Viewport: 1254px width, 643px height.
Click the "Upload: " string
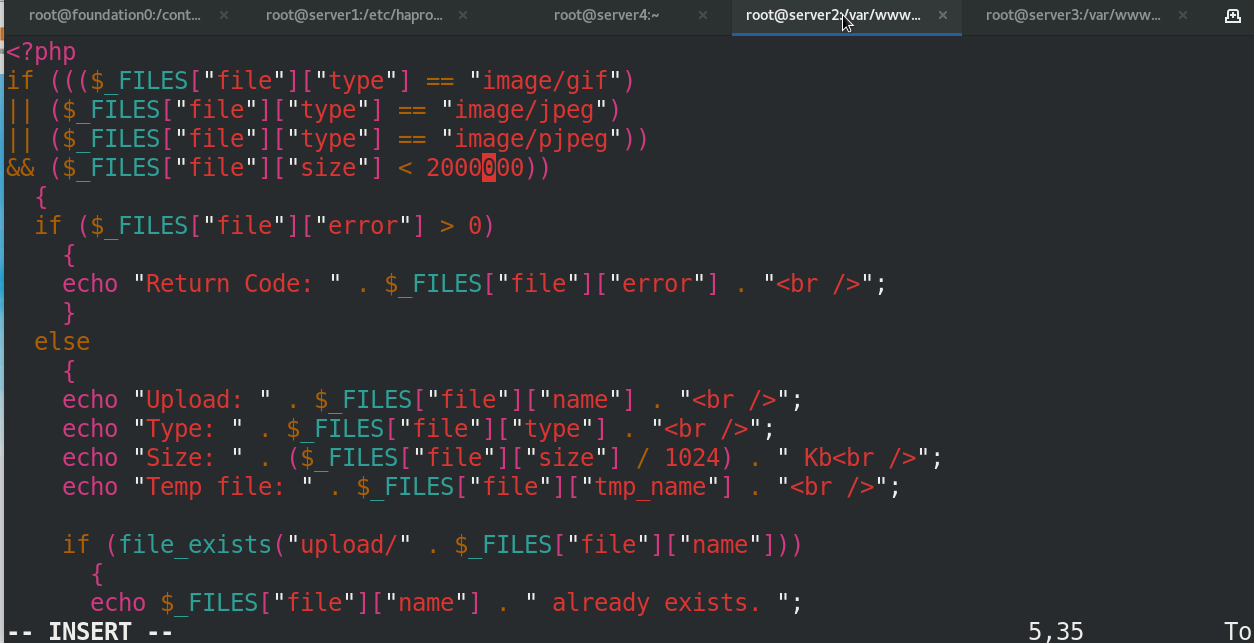202,400
